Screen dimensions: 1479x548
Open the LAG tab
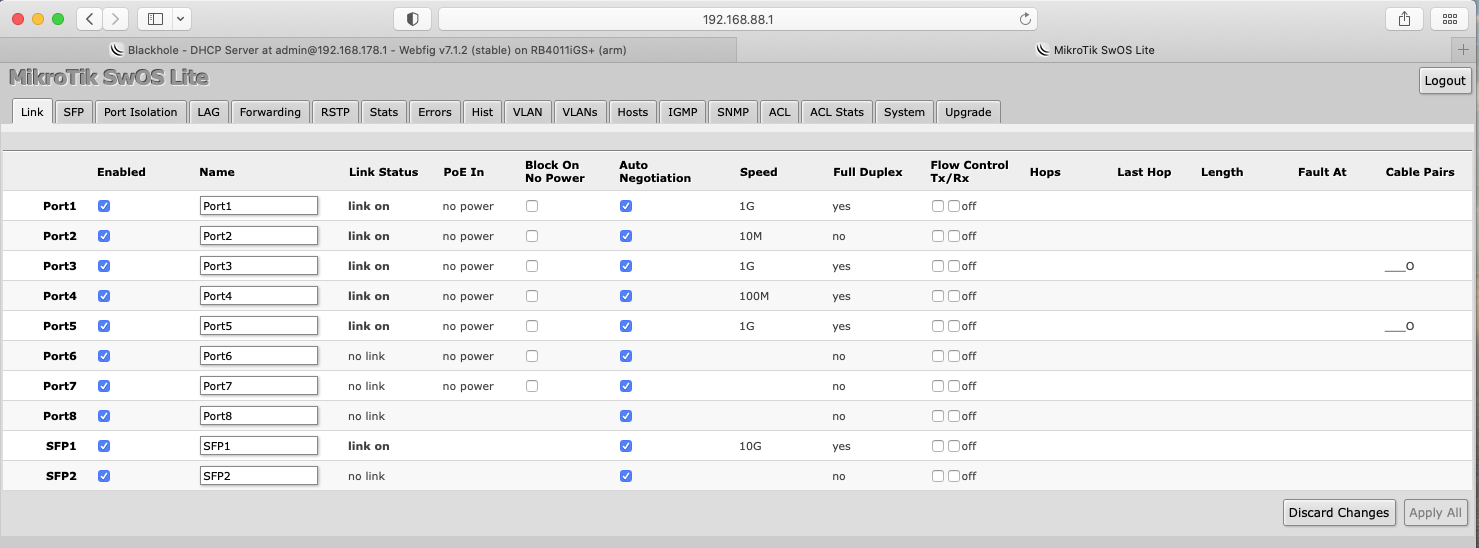(x=209, y=112)
